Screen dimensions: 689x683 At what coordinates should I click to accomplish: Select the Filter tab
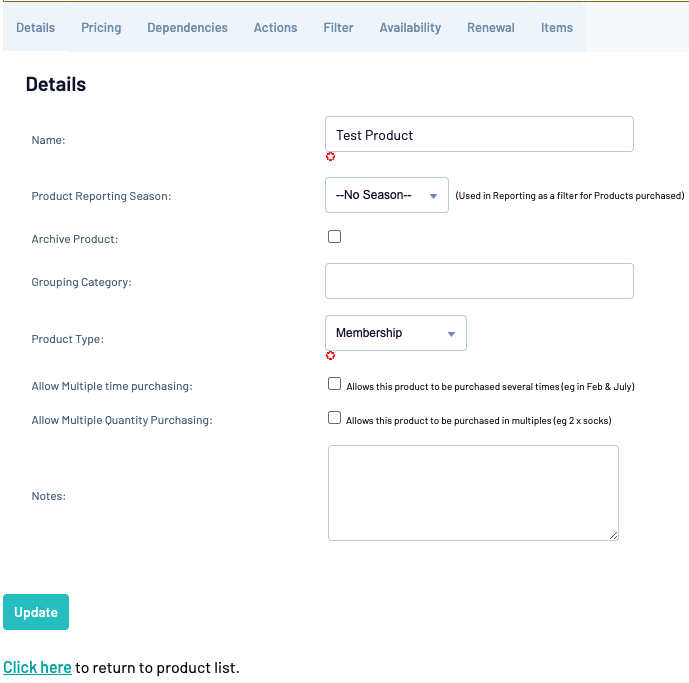point(338,28)
